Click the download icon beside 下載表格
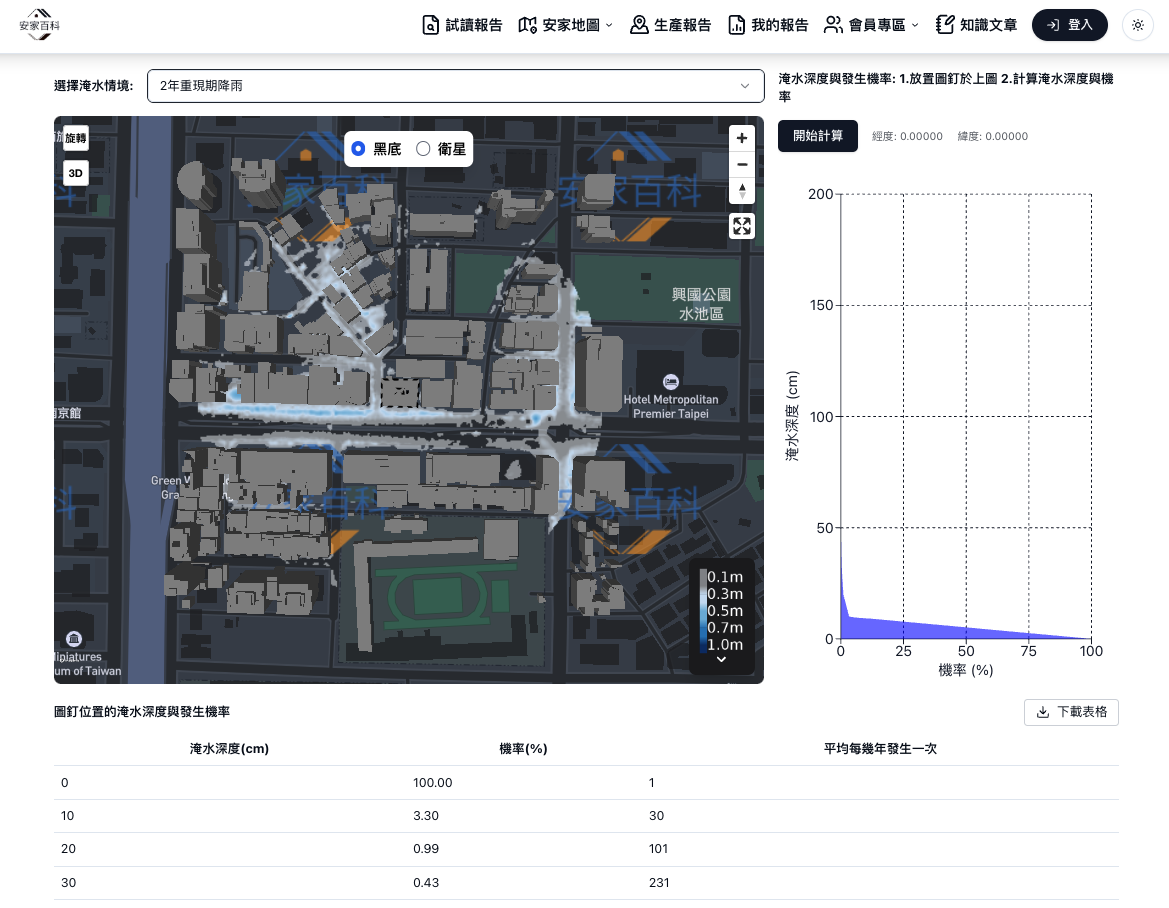The image size is (1169, 908). tap(1044, 712)
